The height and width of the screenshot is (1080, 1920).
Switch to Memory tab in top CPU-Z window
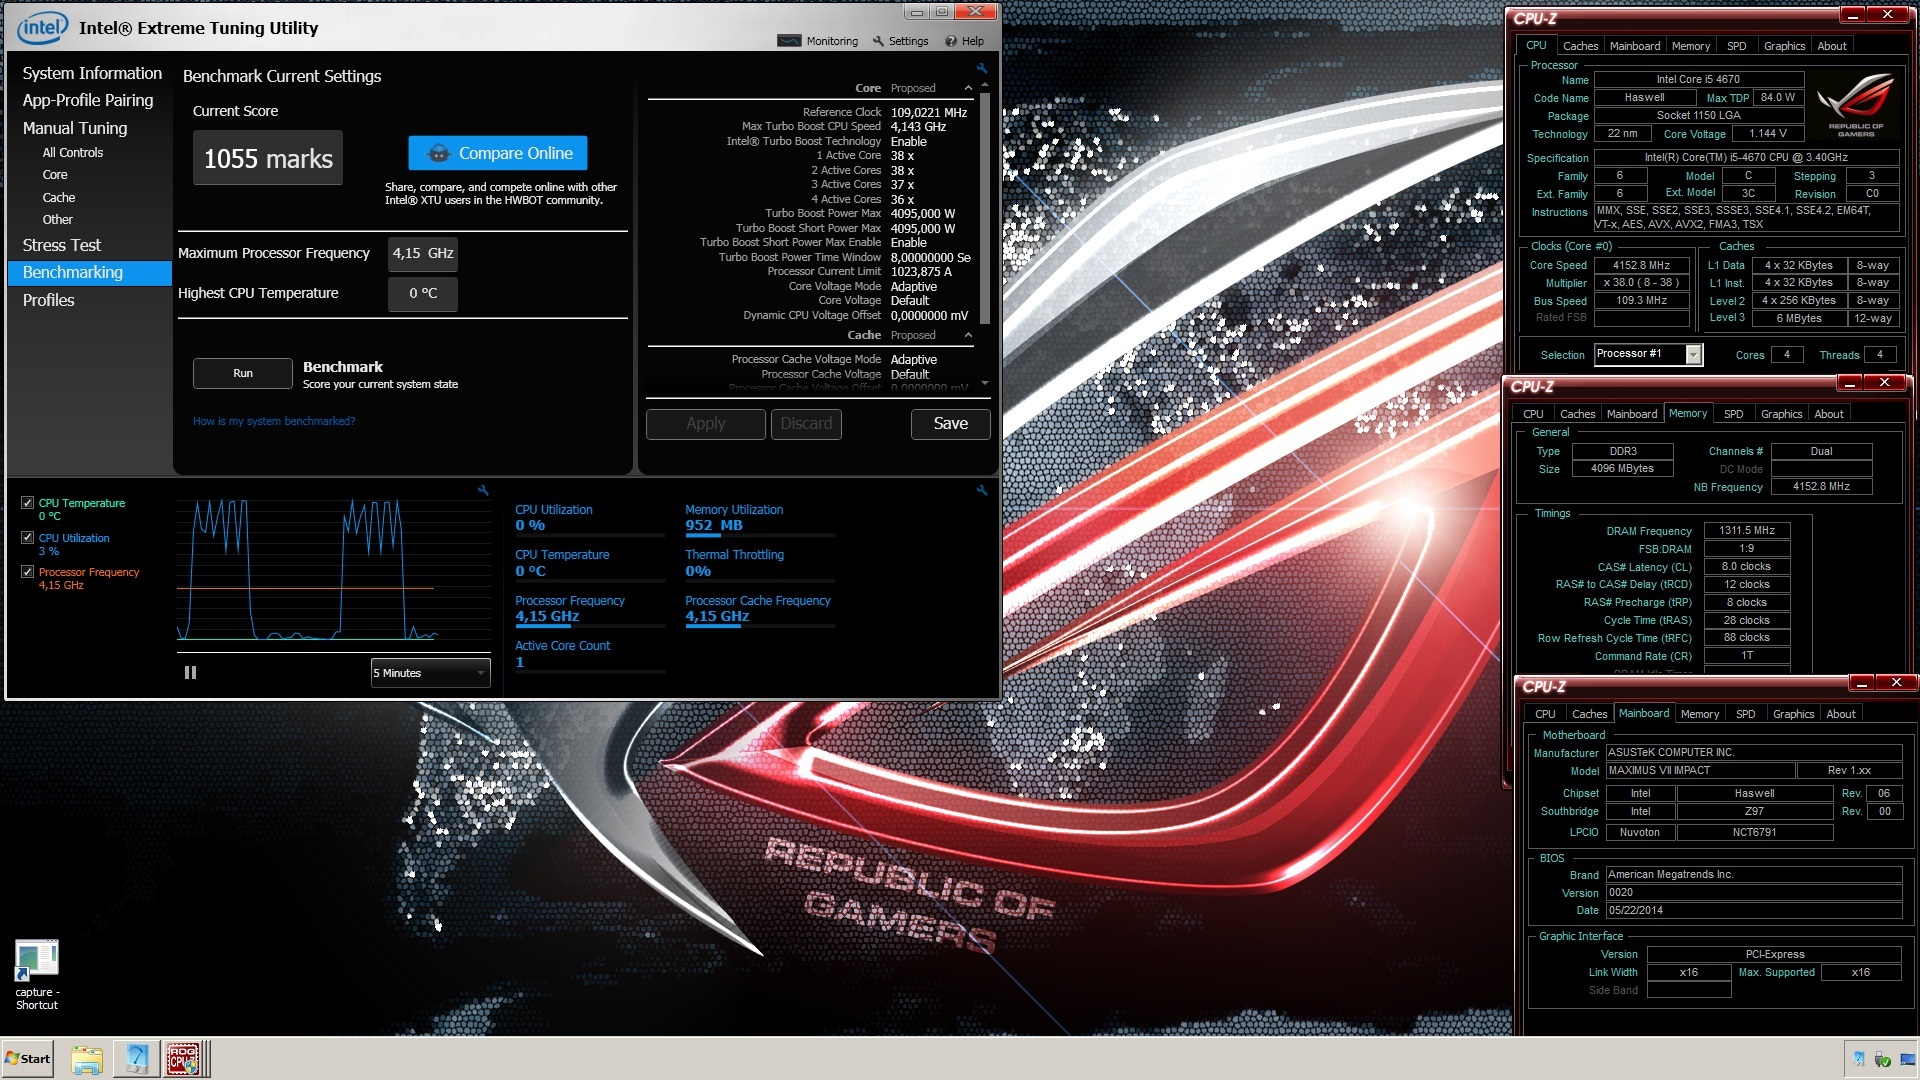[1691, 46]
